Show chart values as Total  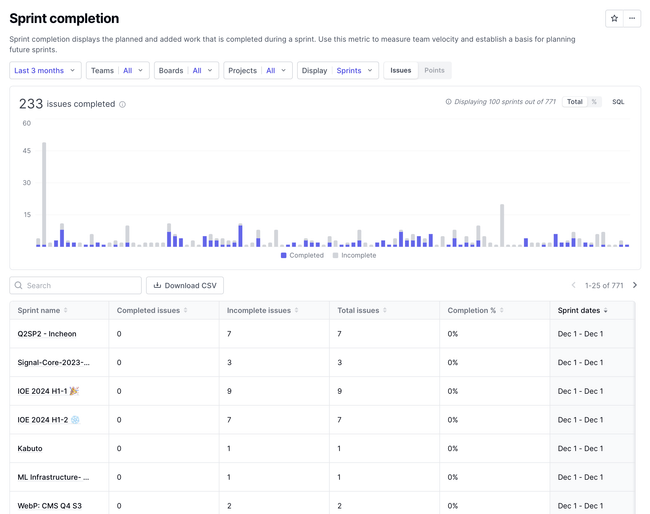click(575, 102)
